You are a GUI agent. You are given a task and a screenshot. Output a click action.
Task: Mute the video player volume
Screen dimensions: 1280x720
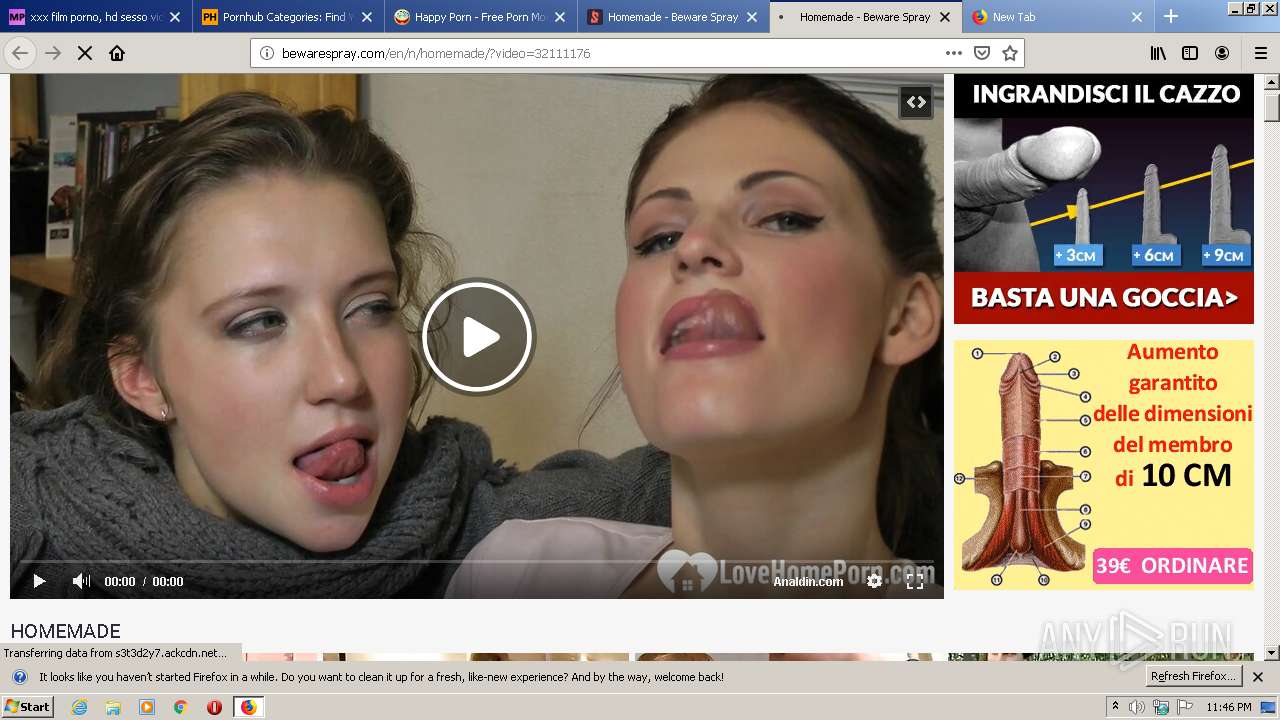(81, 581)
